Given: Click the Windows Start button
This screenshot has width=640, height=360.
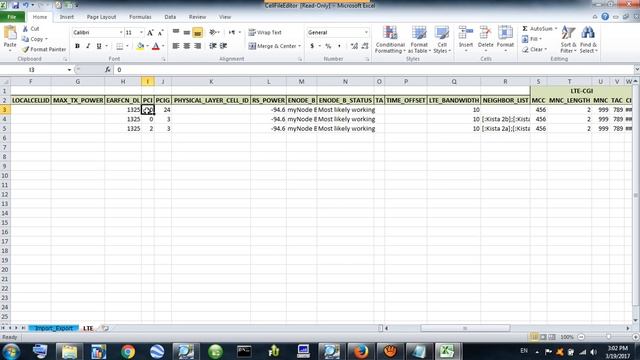Looking at the screenshot, I should [11, 351].
